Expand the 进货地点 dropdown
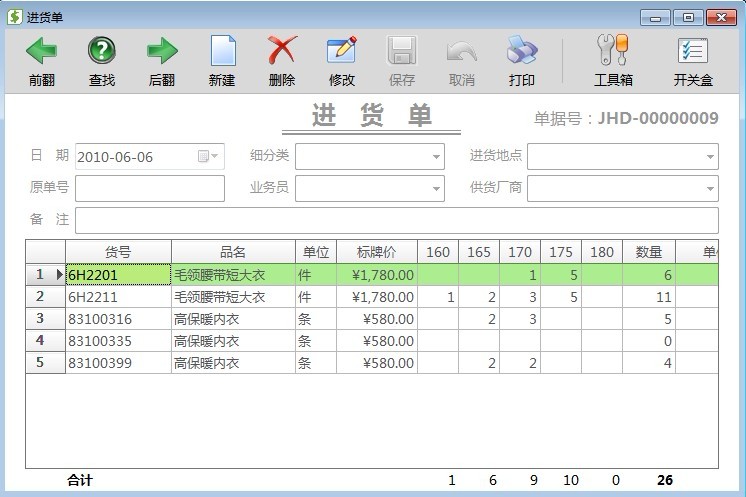This screenshot has width=746, height=497. [x=710, y=156]
